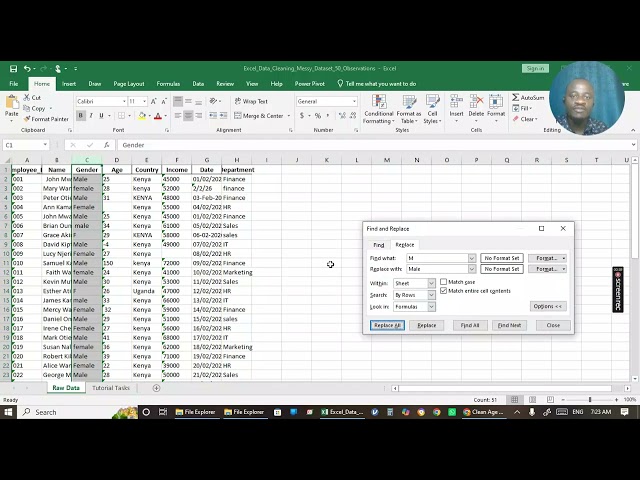This screenshot has width=640, height=480.
Task: Switch to the Data ribbon tab
Action: coord(198,84)
